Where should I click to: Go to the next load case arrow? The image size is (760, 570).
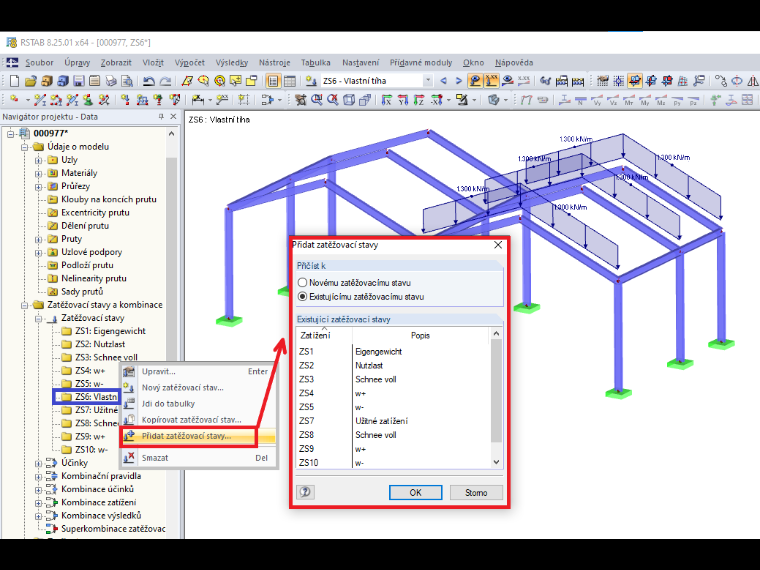[459, 81]
